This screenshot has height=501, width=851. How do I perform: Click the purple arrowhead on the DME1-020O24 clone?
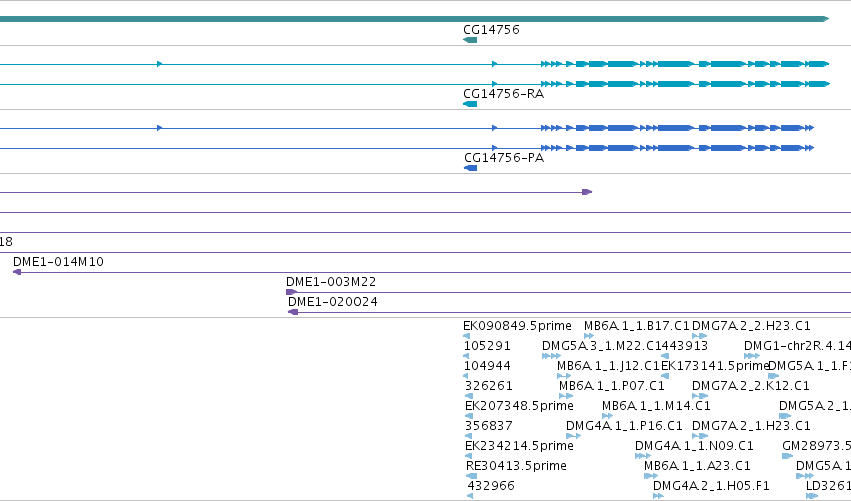point(293,312)
